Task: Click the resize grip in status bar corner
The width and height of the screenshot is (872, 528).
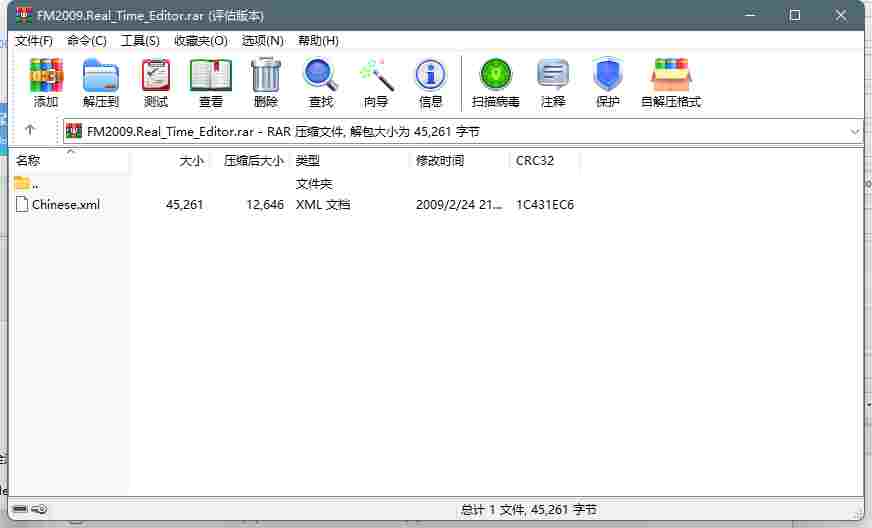Action: click(x=857, y=514)
